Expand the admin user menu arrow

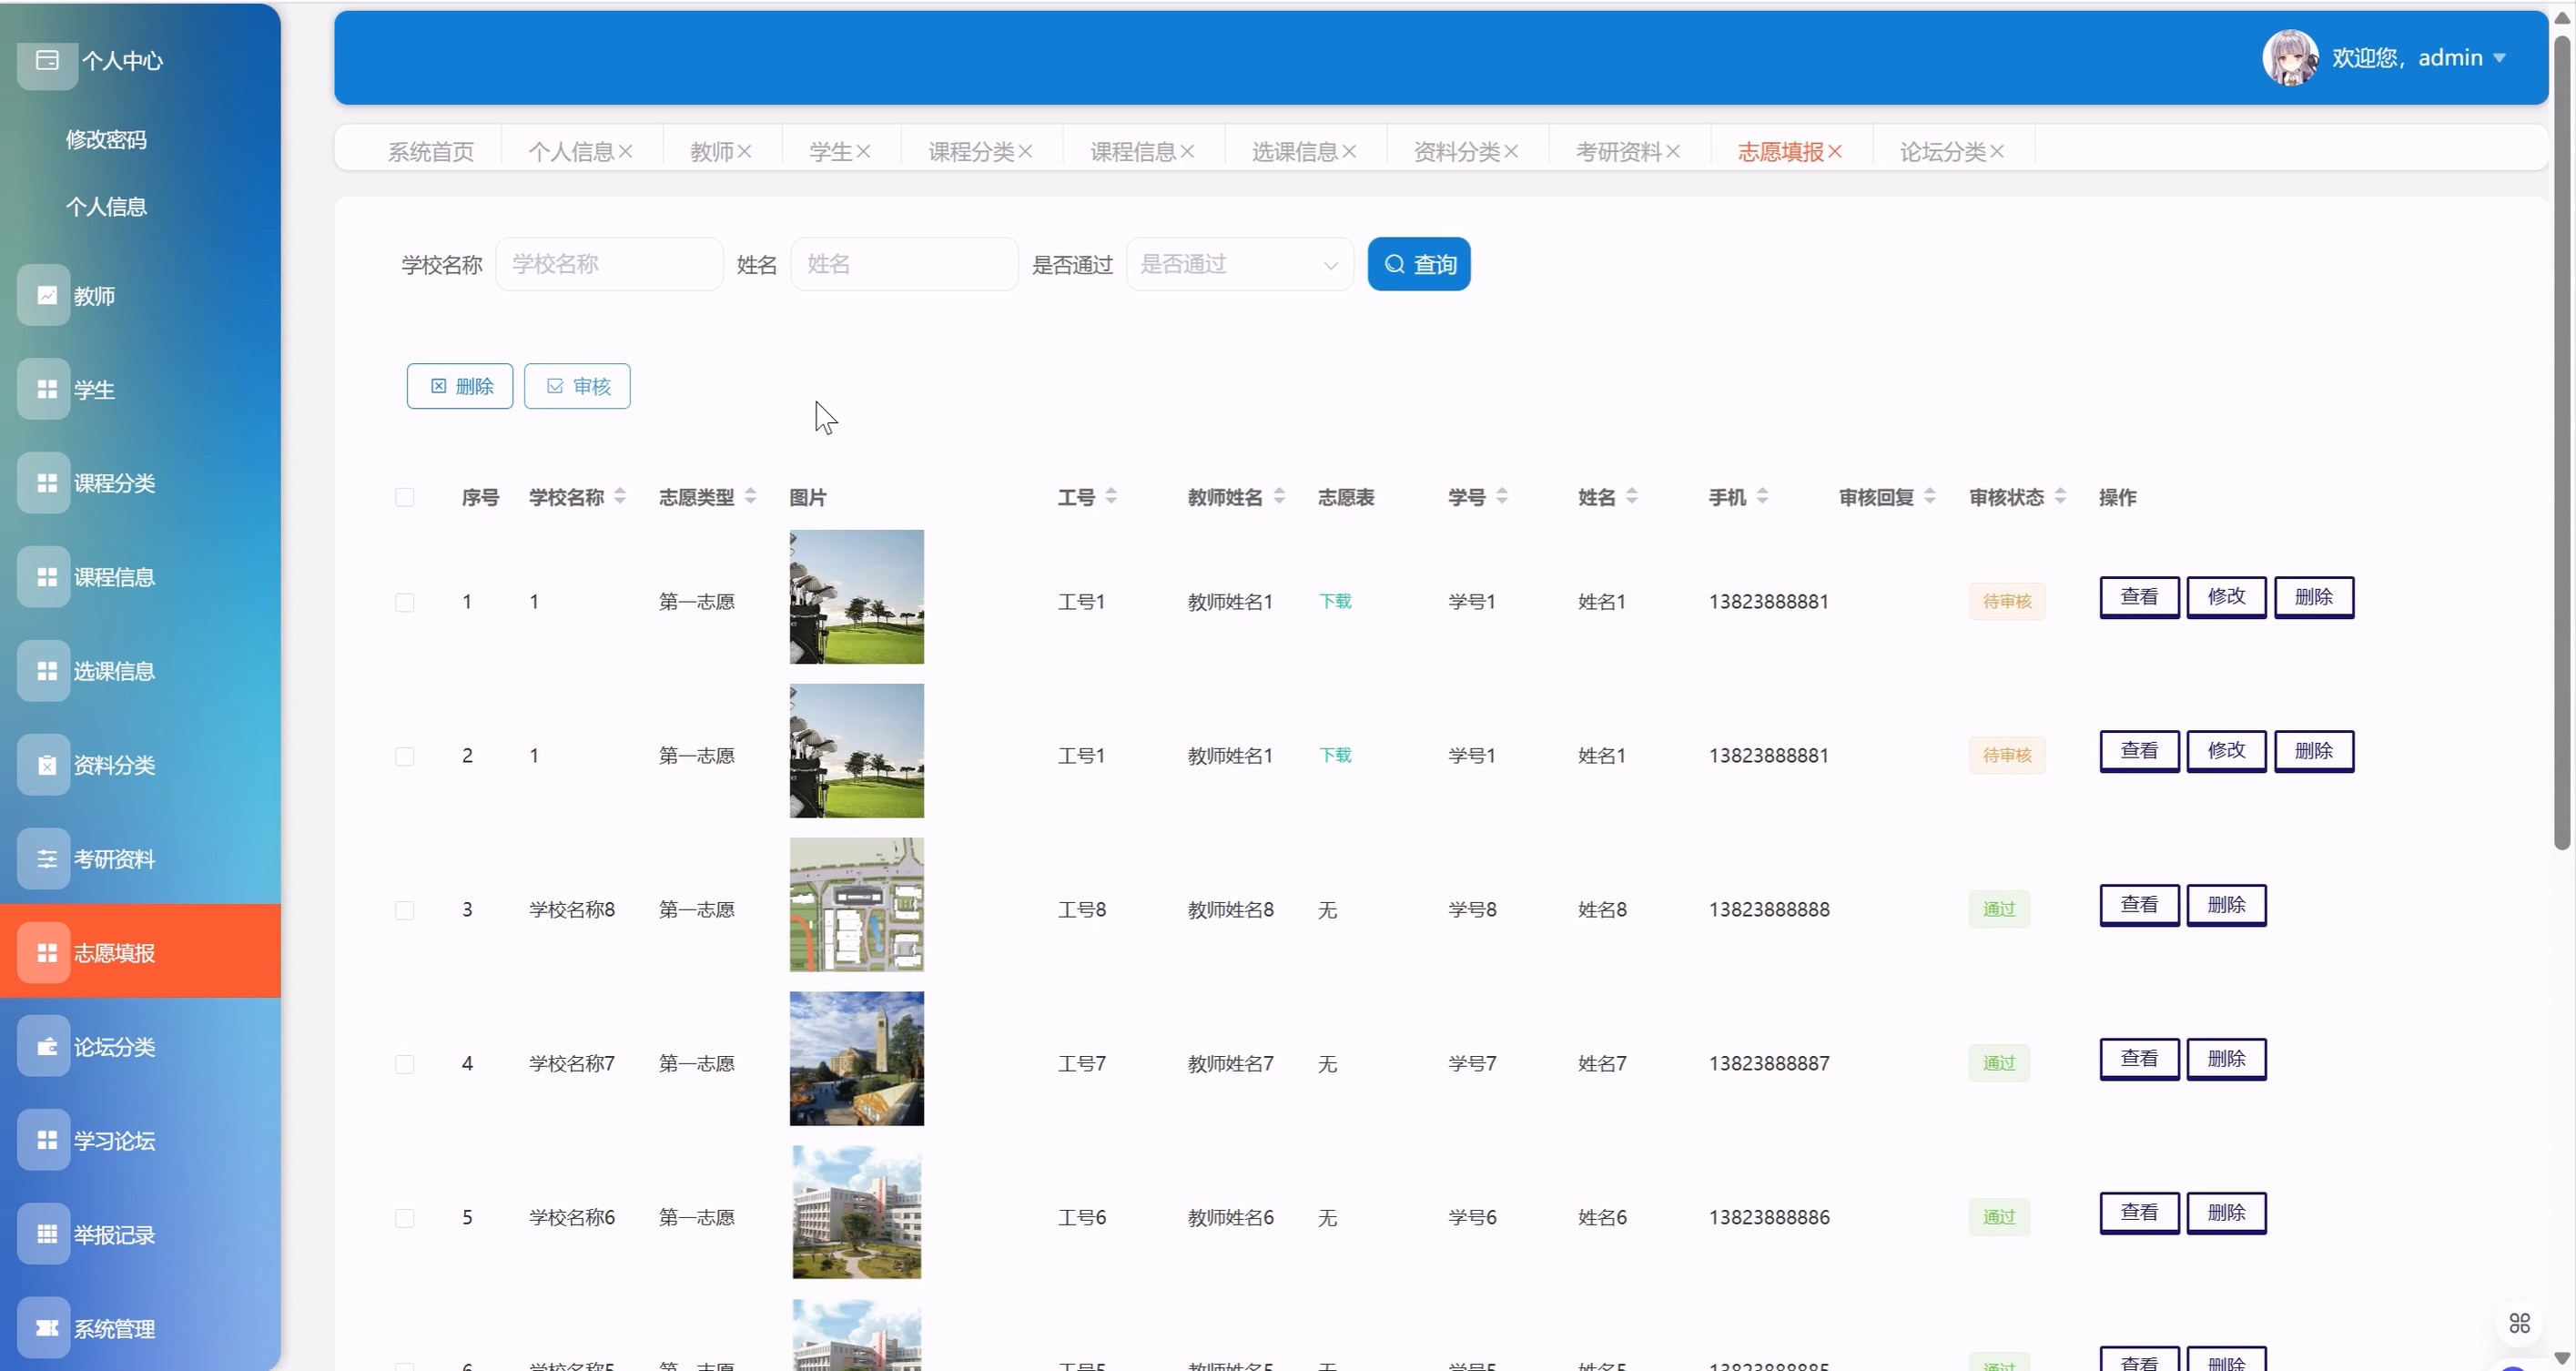2499,58
